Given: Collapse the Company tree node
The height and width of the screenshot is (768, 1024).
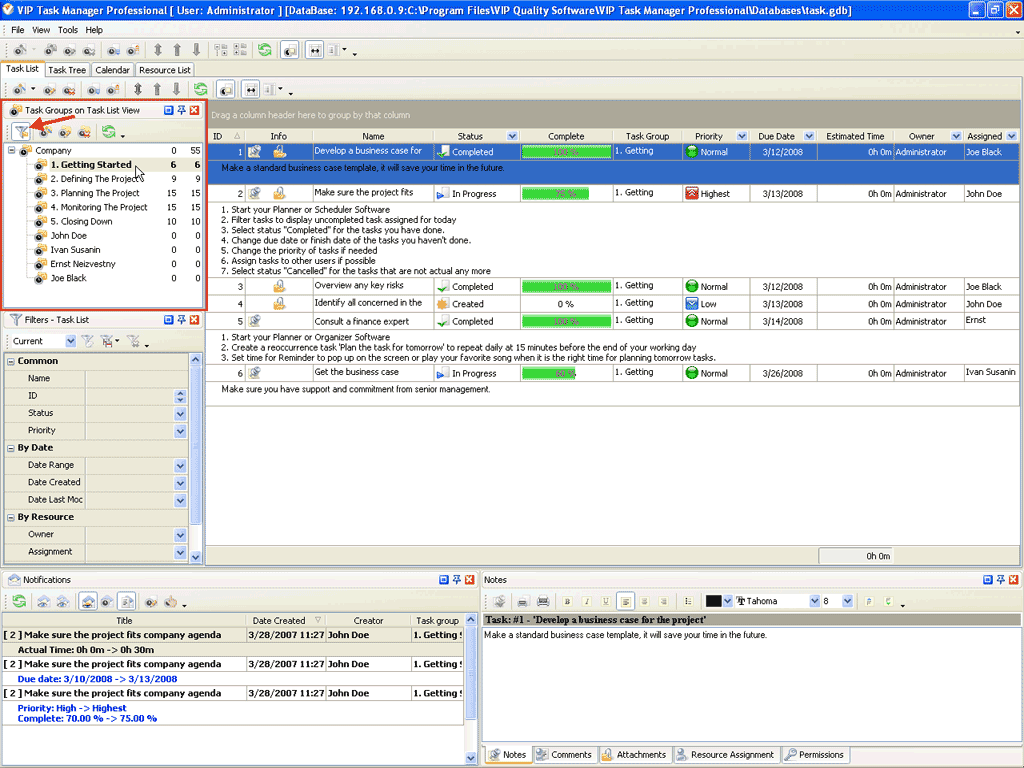Looking at the screenshot, I should coord(12,150).
